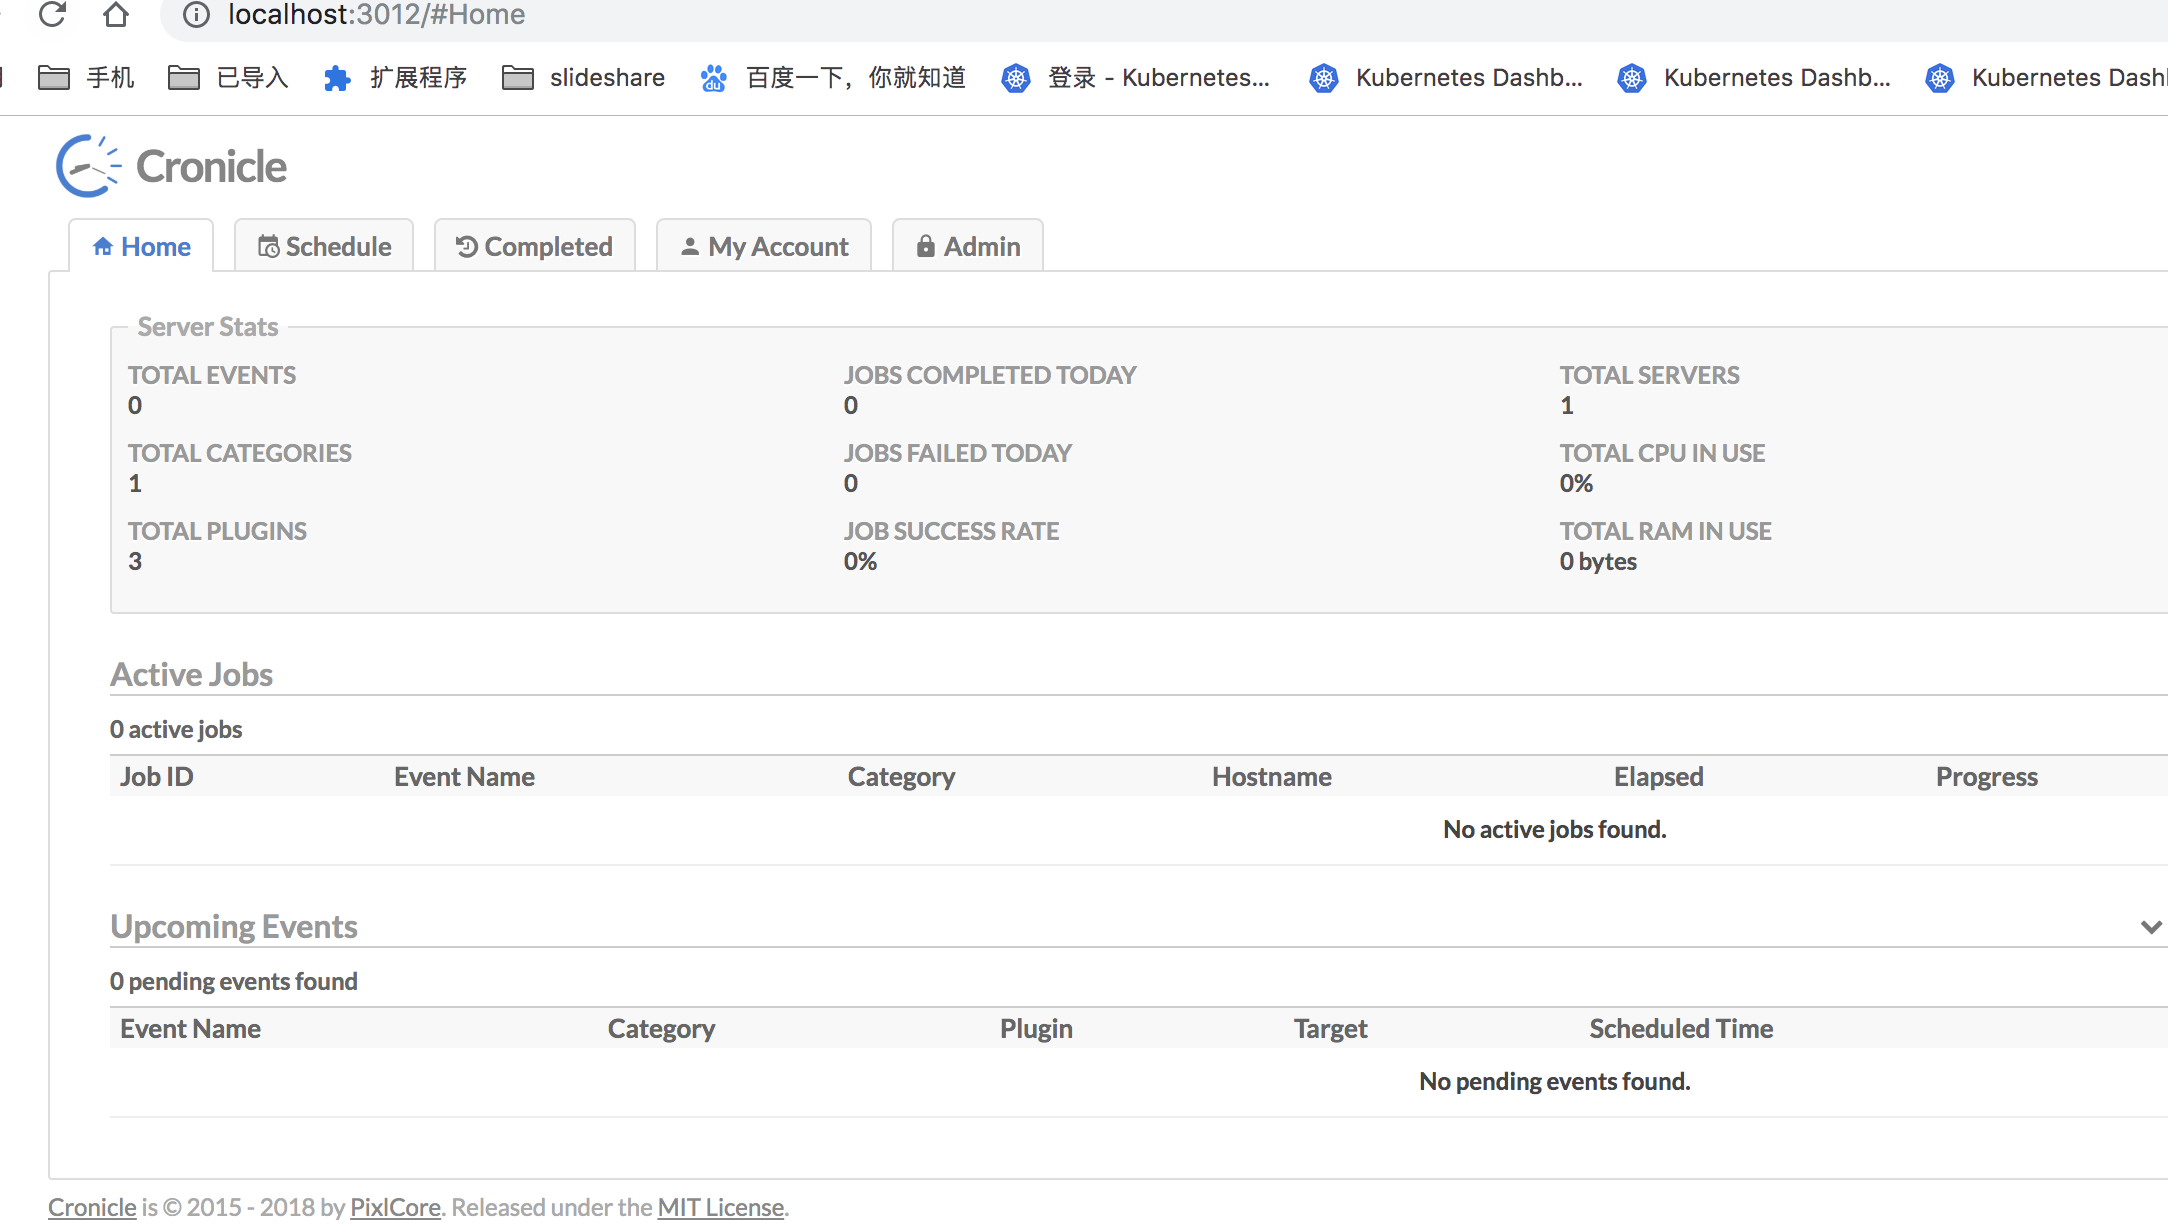Open the second Kubernetes Dashboard bookmark

coord(1445,77)
